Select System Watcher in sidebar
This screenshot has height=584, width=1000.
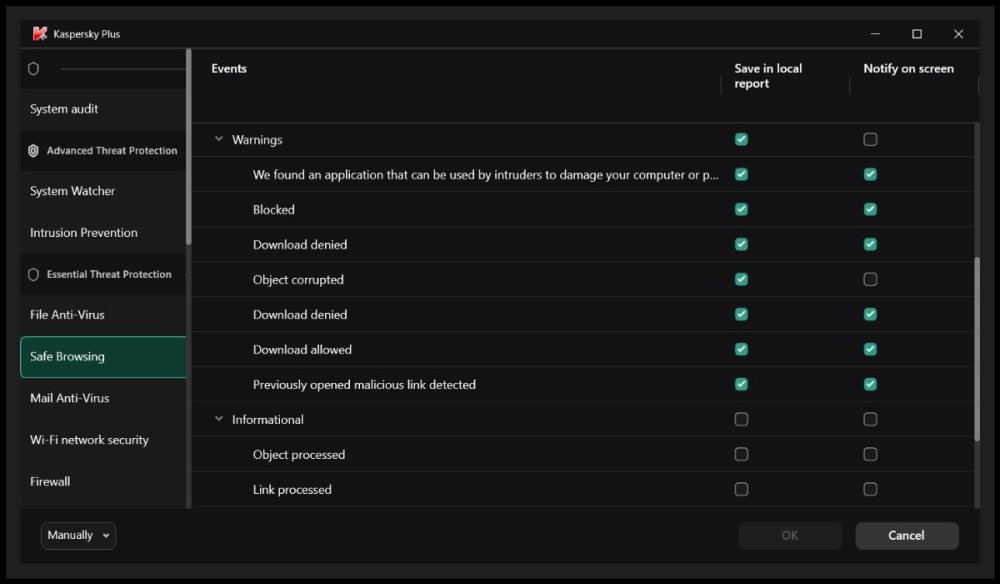[103, 191]
